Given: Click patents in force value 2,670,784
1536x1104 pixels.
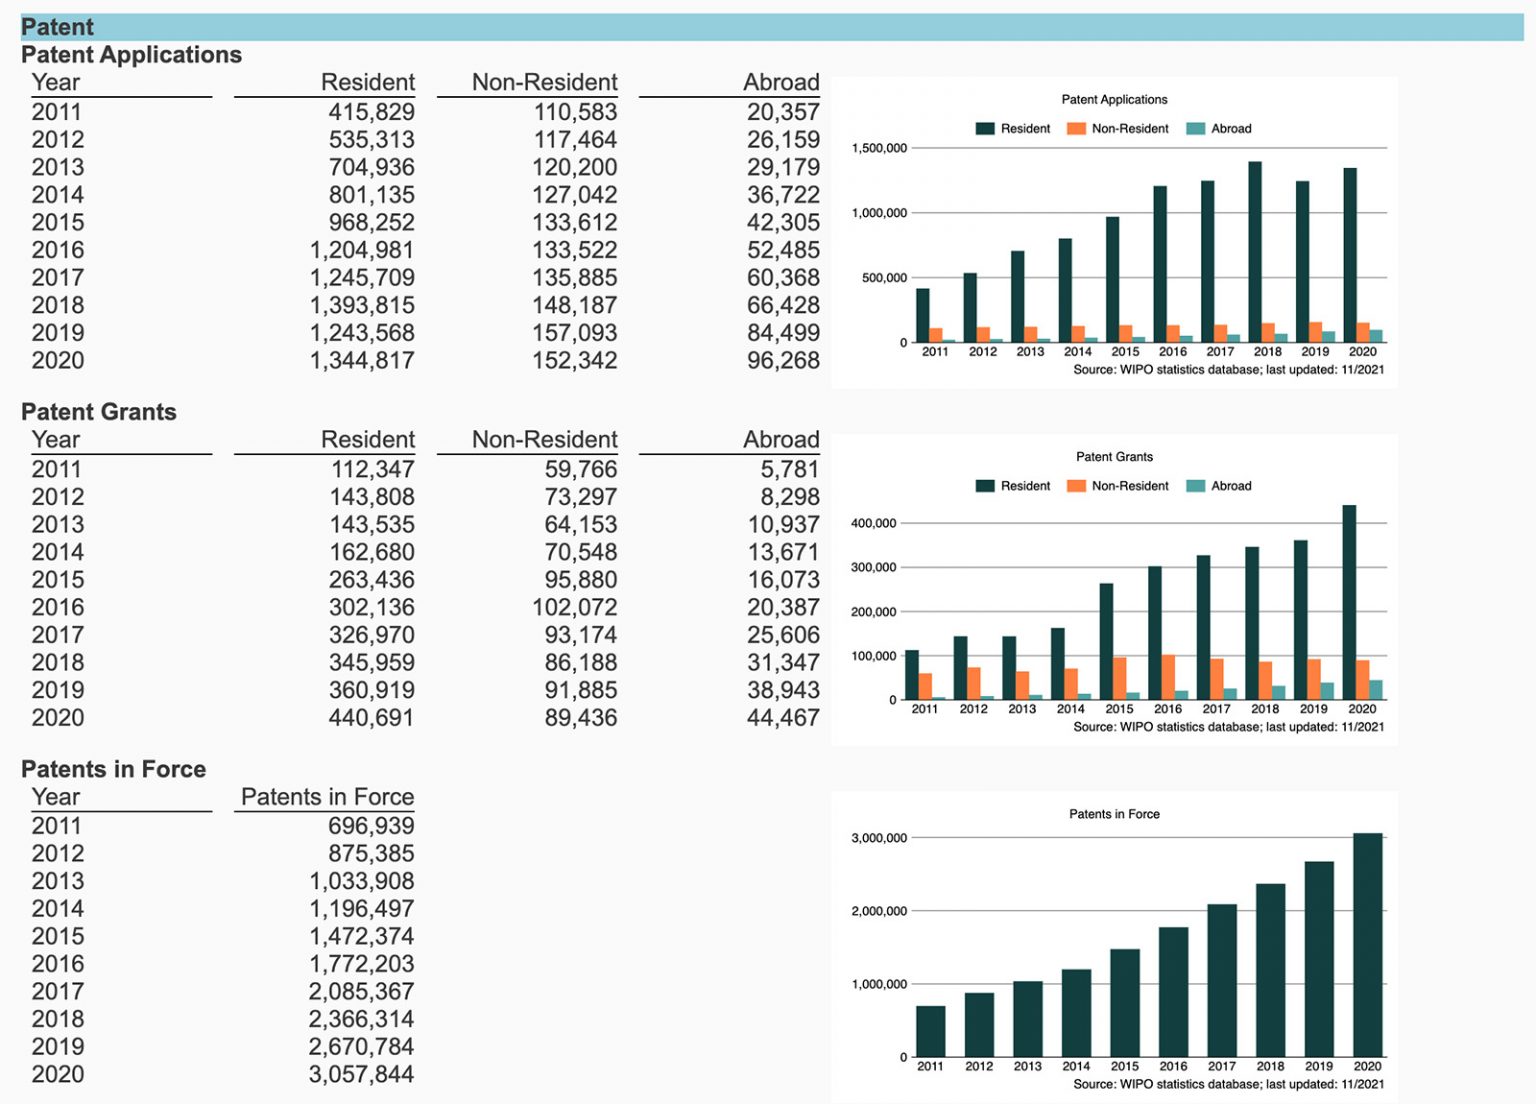Looking at the screenshot, I should click(362, 1047).
